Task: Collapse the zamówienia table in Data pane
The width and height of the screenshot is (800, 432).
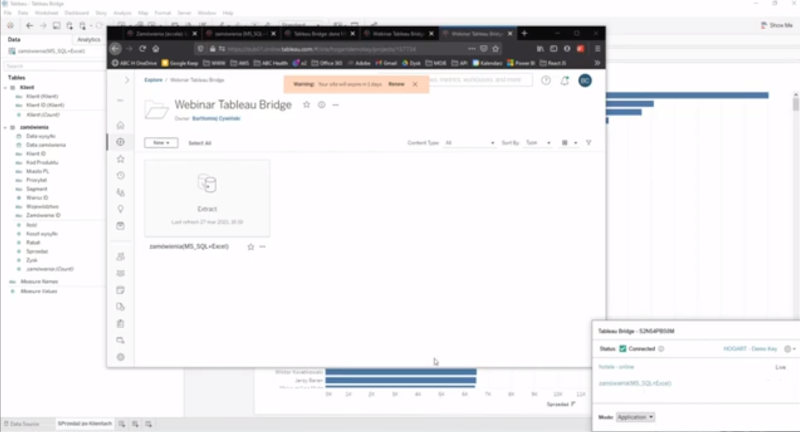Action: (x=6, y=128)
